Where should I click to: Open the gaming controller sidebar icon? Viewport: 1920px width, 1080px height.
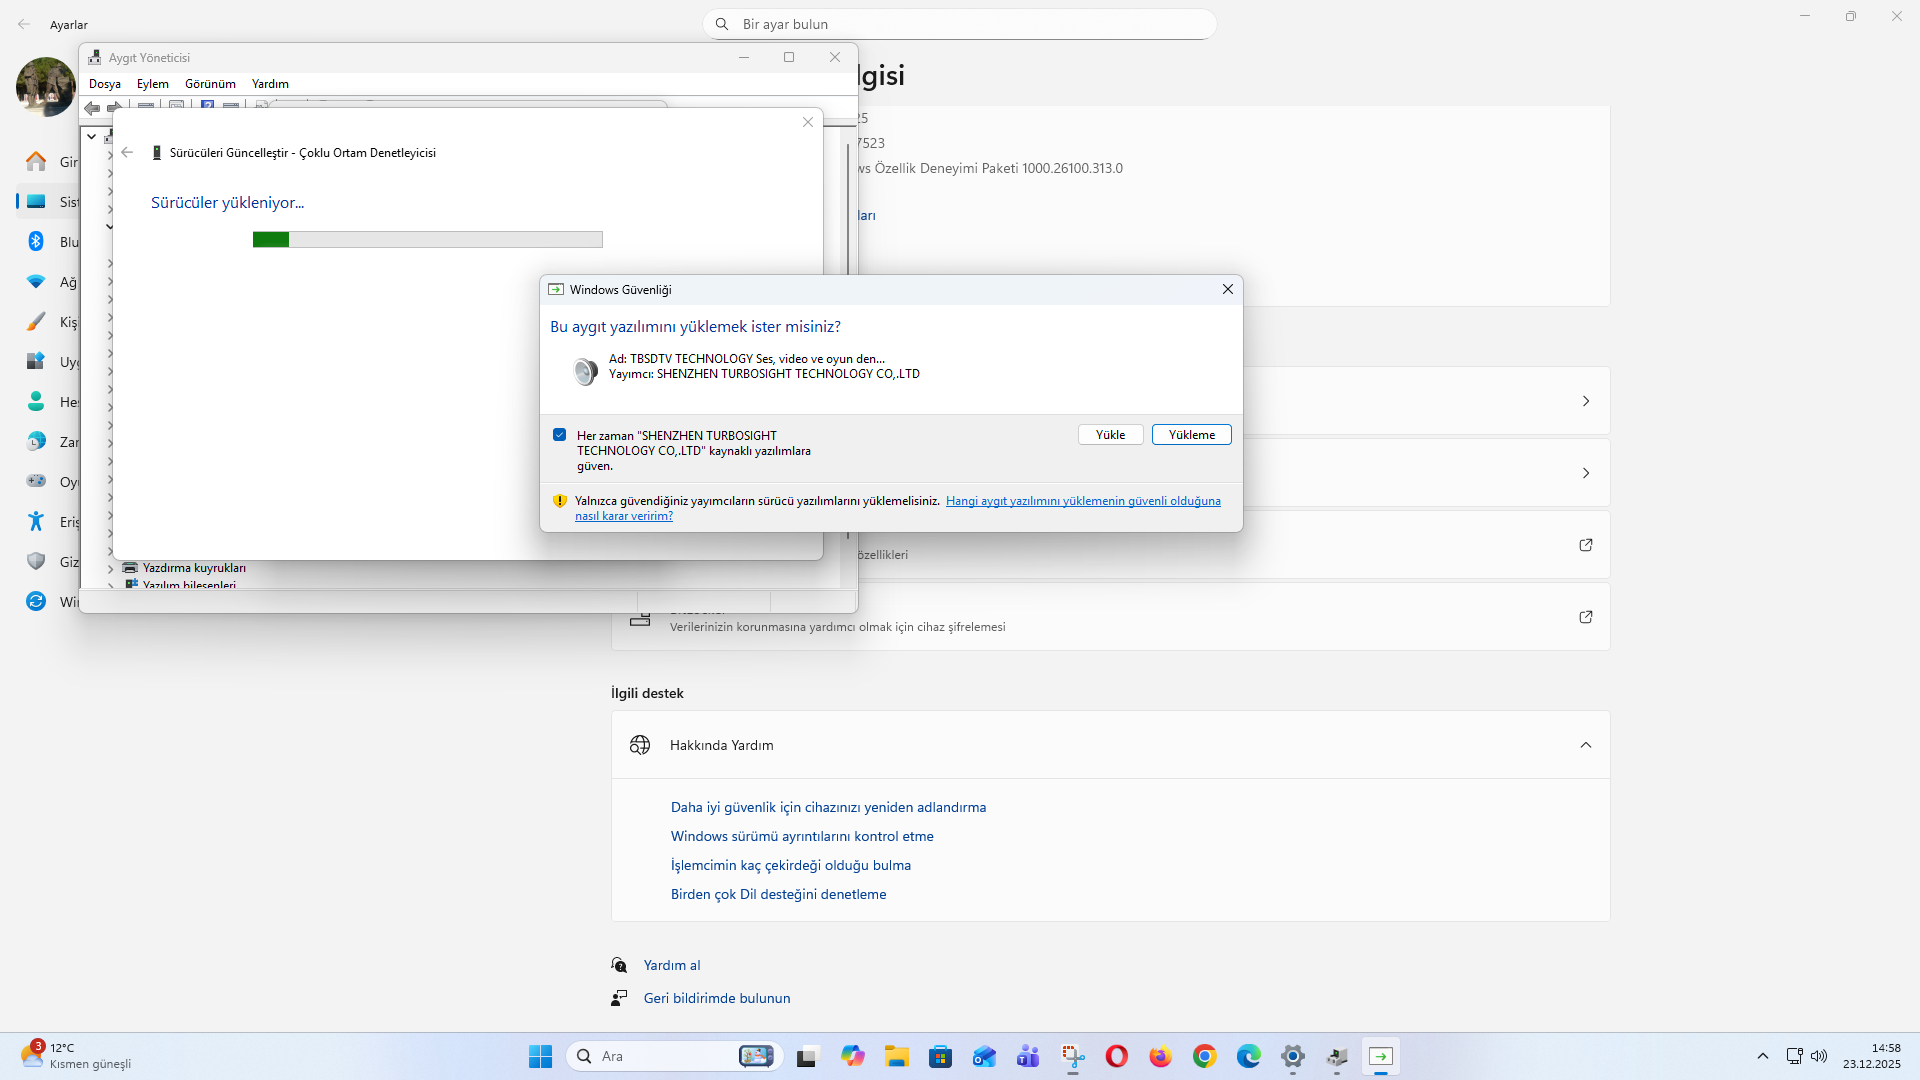click(x=36, y=481)
